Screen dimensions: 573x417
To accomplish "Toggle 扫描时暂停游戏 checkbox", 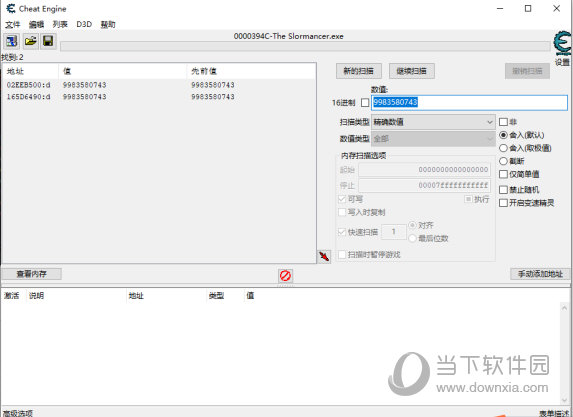I will click(x=342, y=254).
